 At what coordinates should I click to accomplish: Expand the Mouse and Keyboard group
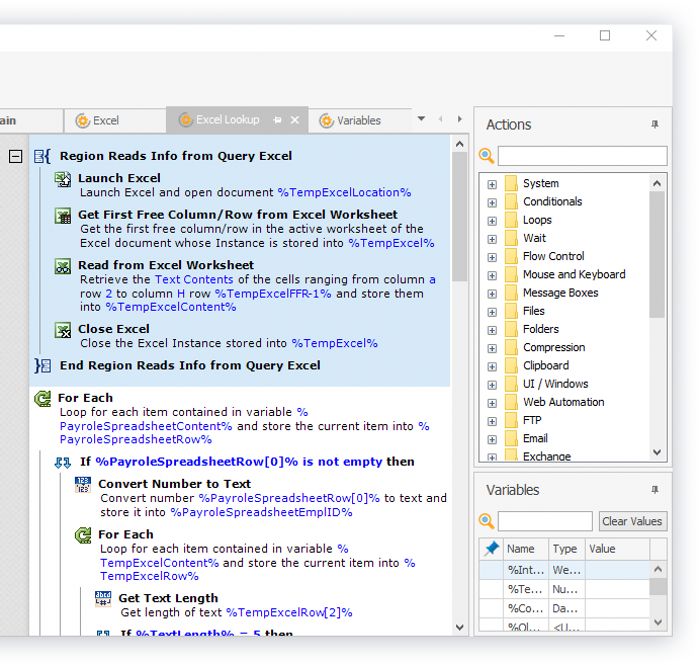point(492,275)
